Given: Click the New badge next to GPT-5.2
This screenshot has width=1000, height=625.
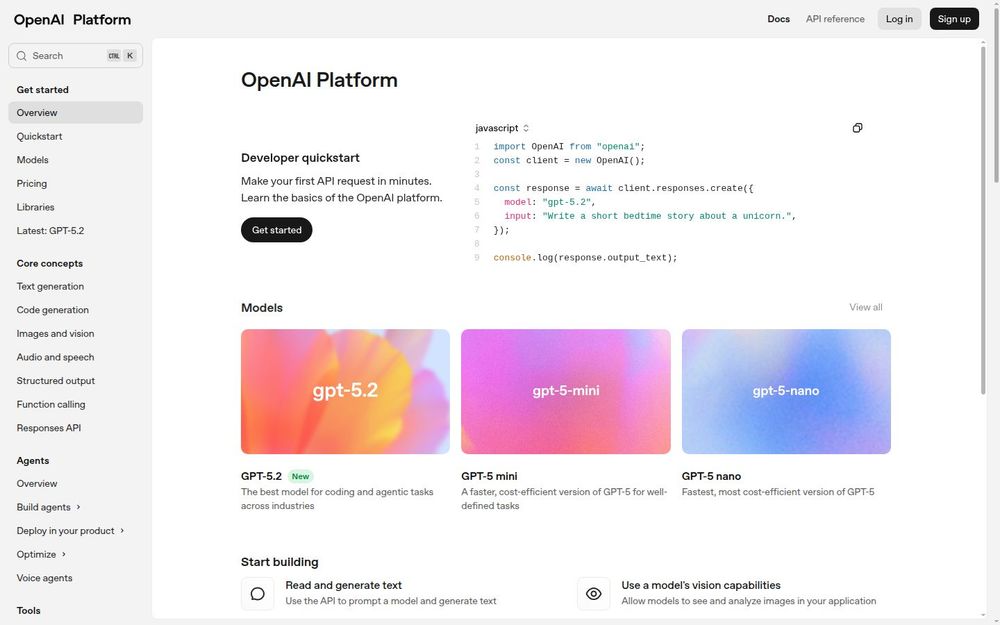Looking at the screenshot, I should click(300, 476).
